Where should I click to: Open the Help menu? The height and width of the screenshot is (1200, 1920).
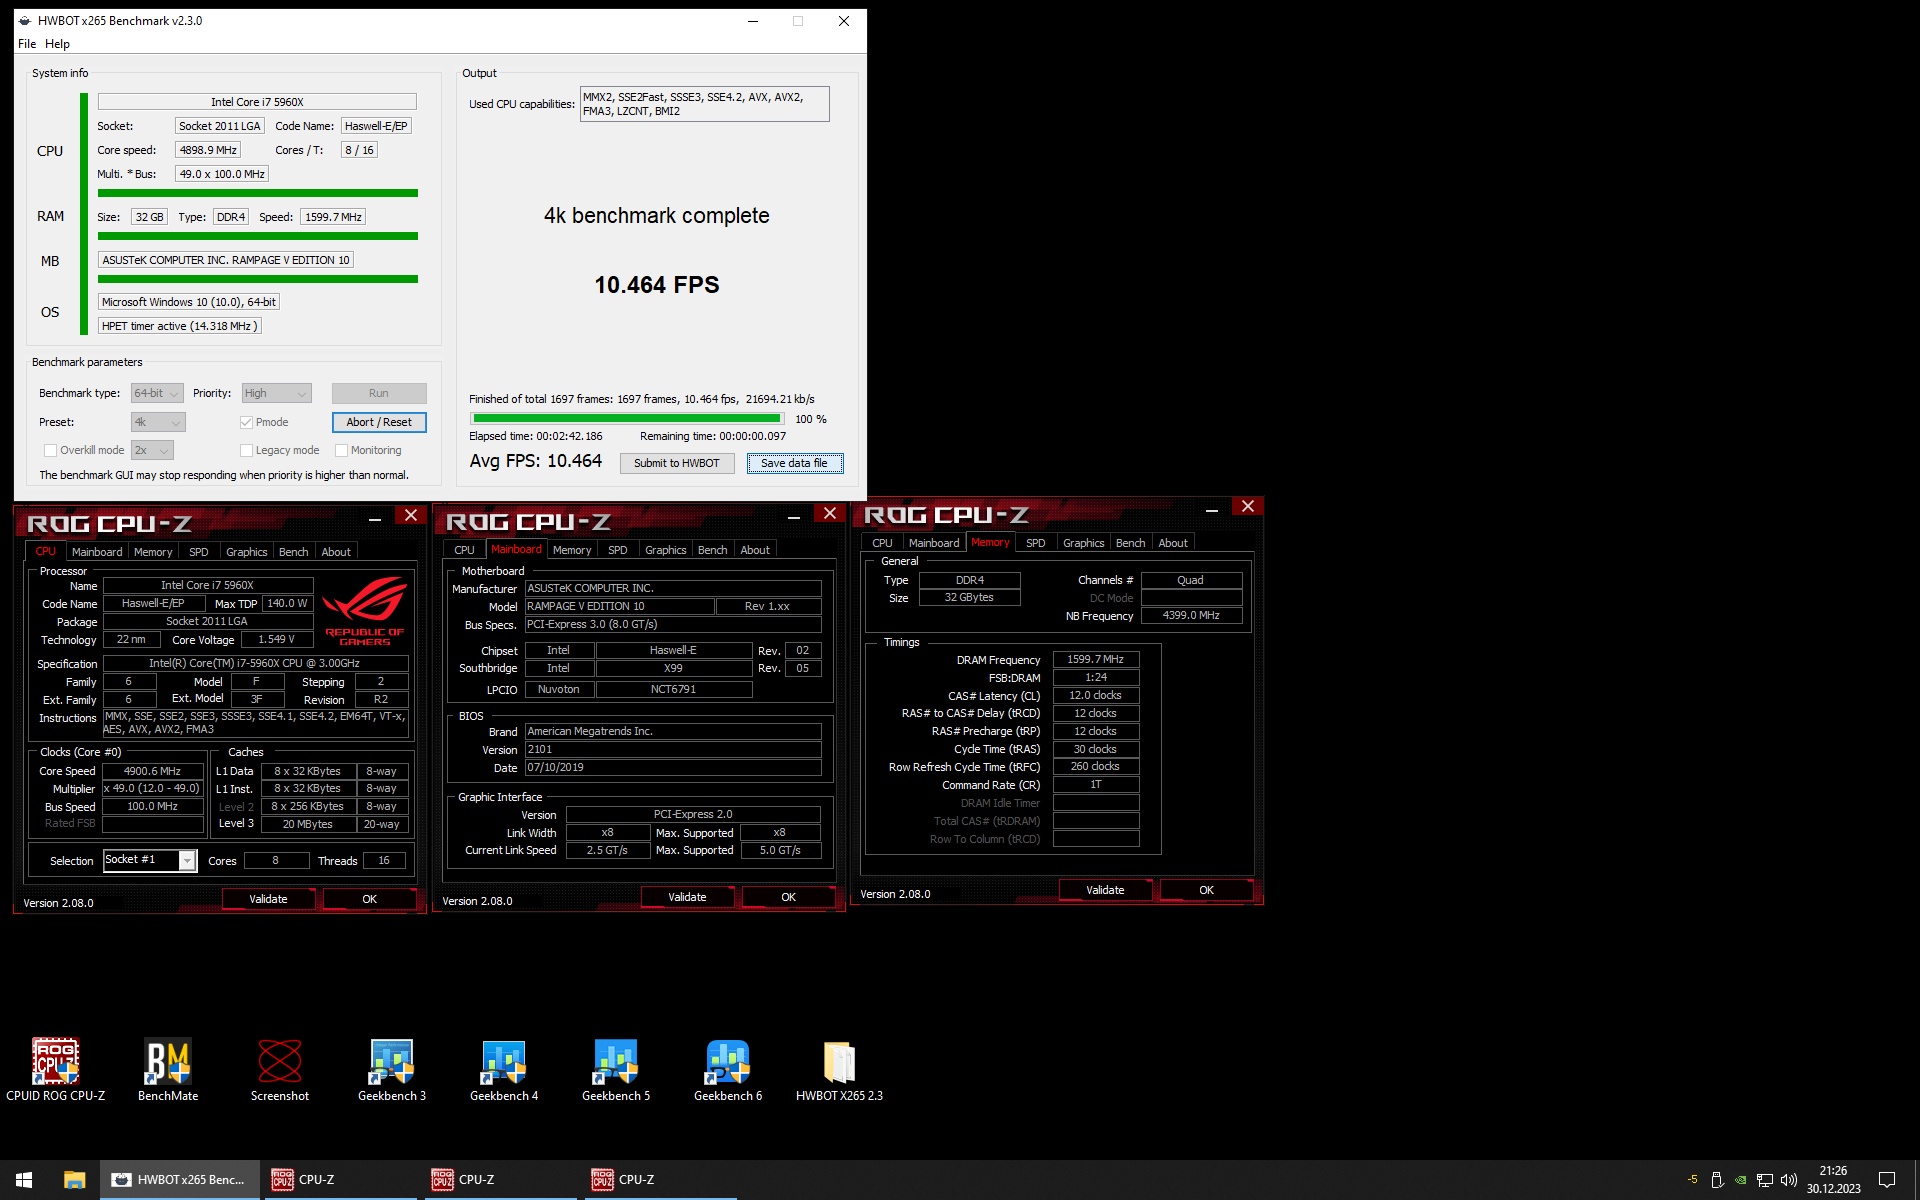tap(57, 44)
